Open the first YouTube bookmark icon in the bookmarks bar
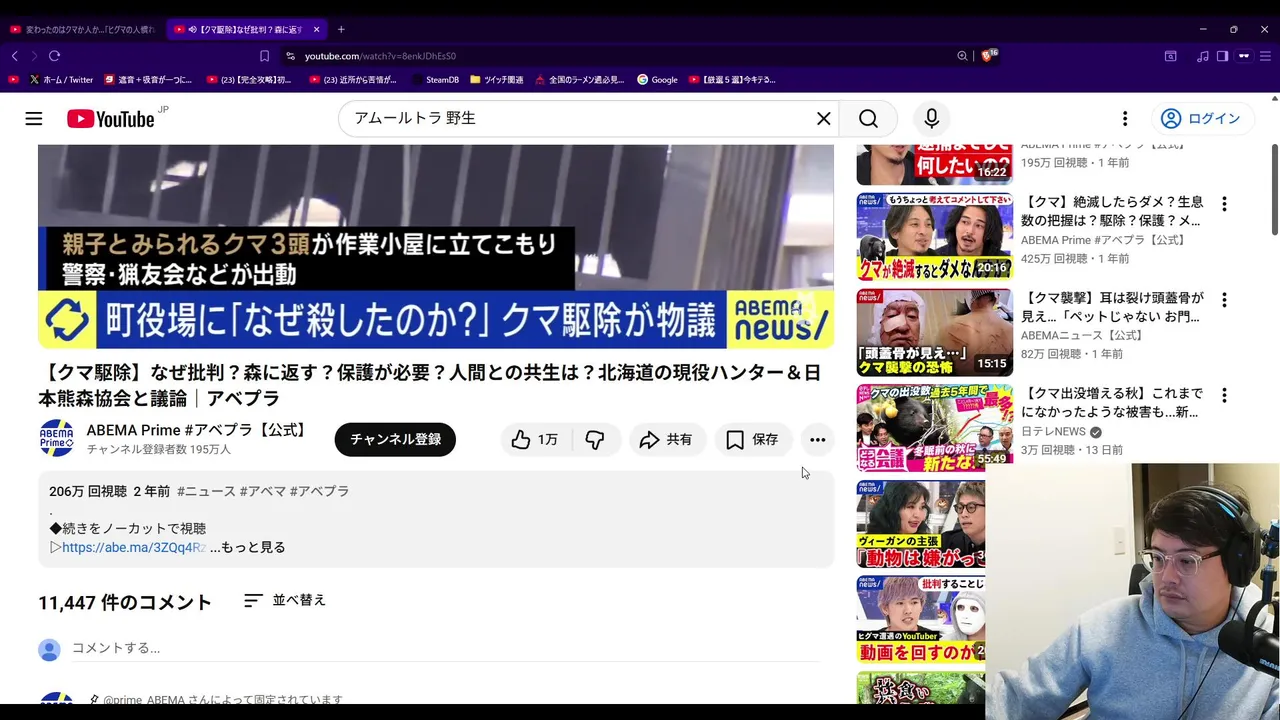1280x720 pixels. [13, 79]
